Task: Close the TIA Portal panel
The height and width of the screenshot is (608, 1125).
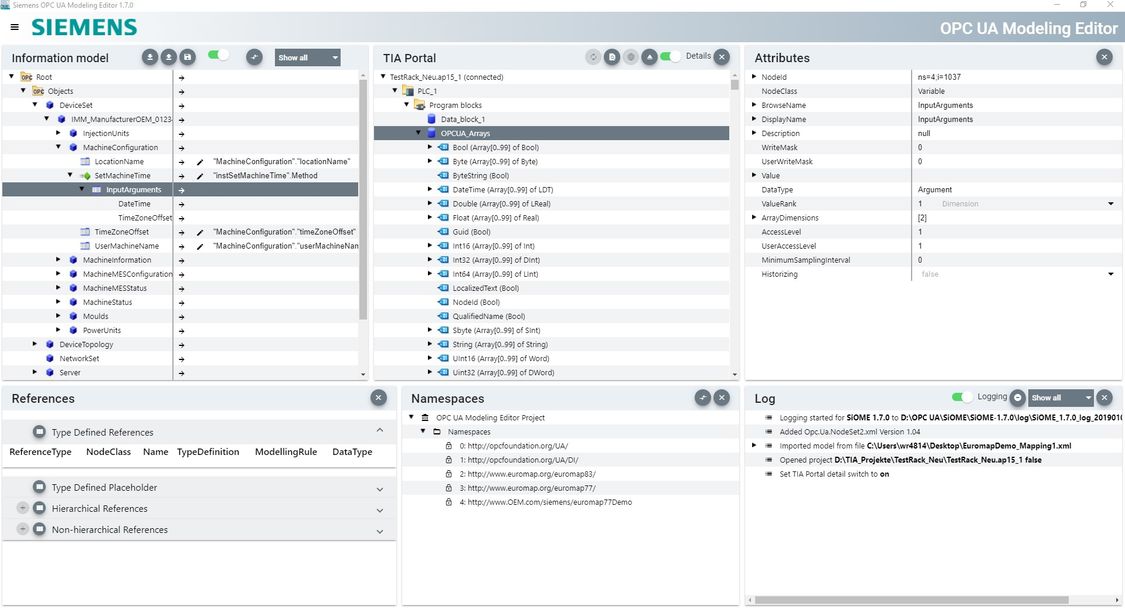Action: (x=722, y=57)
